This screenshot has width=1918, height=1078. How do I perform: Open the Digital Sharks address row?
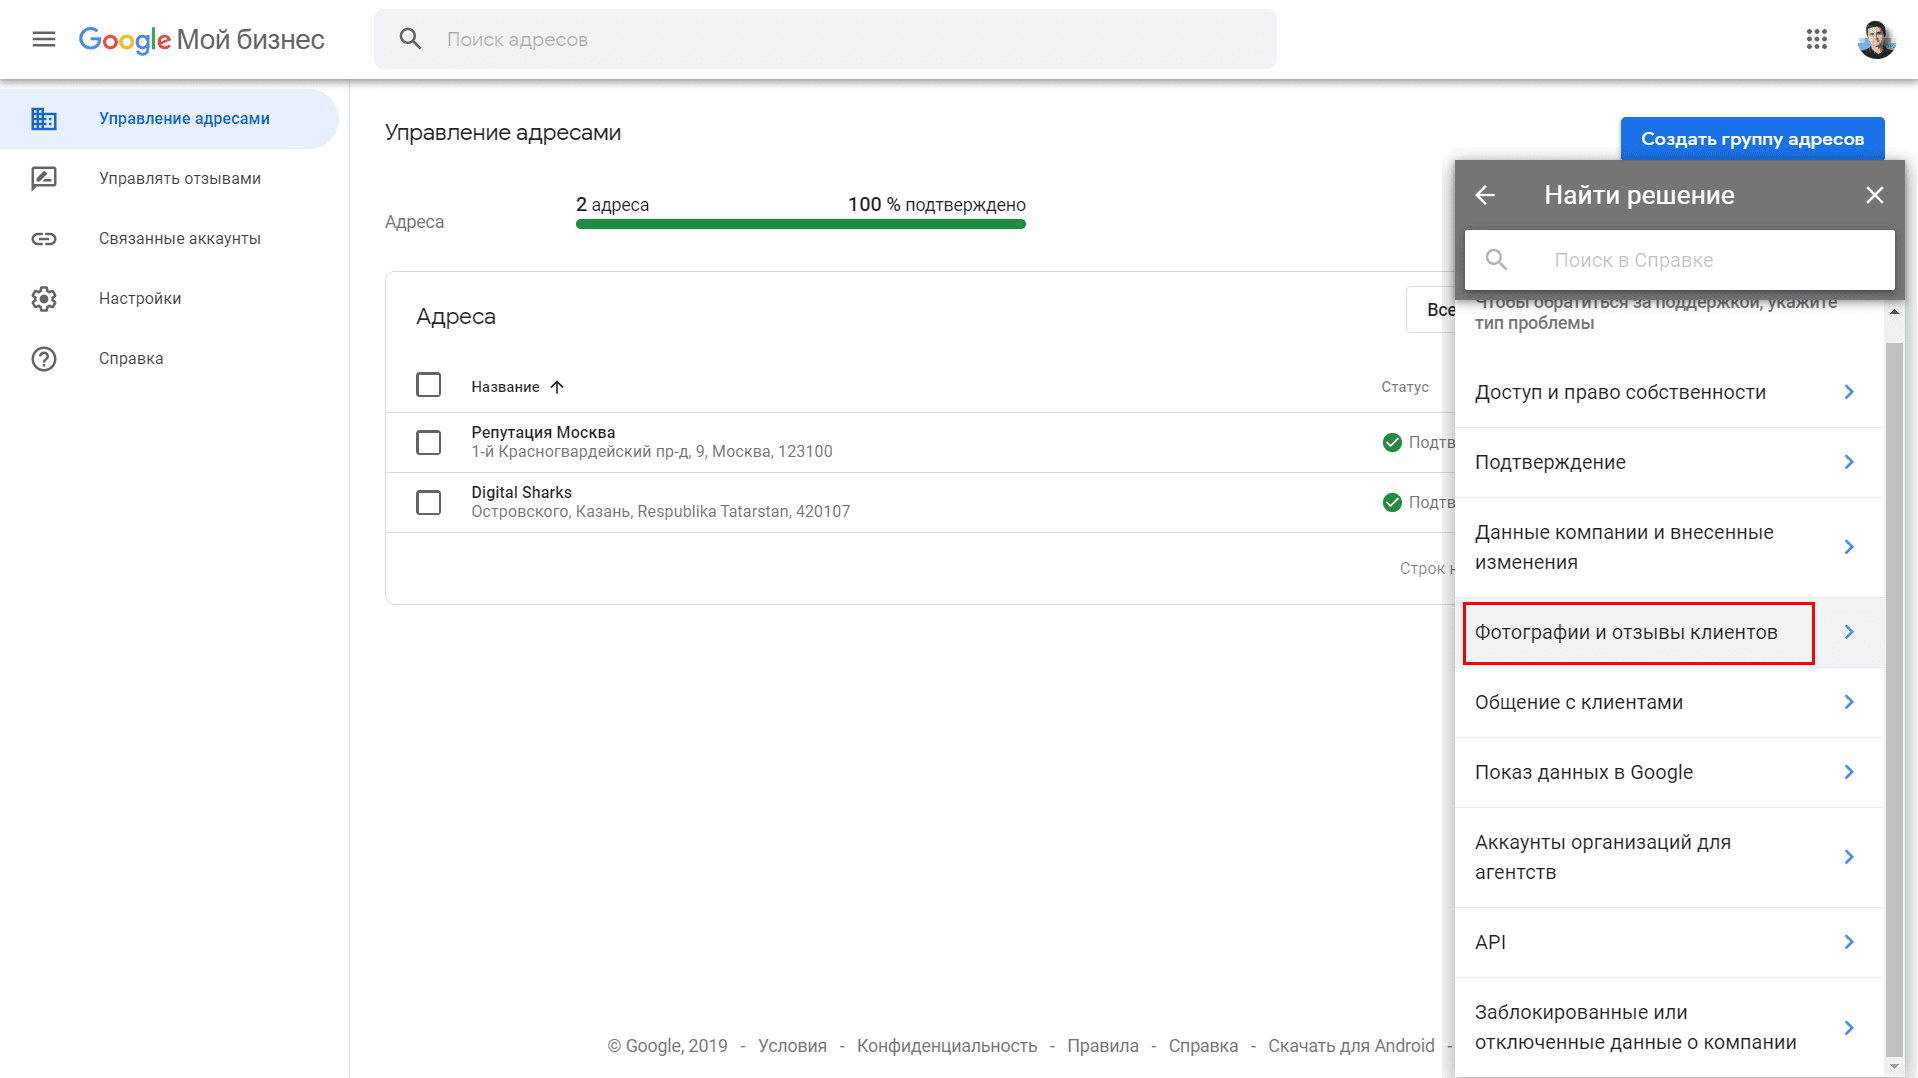click(x=920, y=502)
